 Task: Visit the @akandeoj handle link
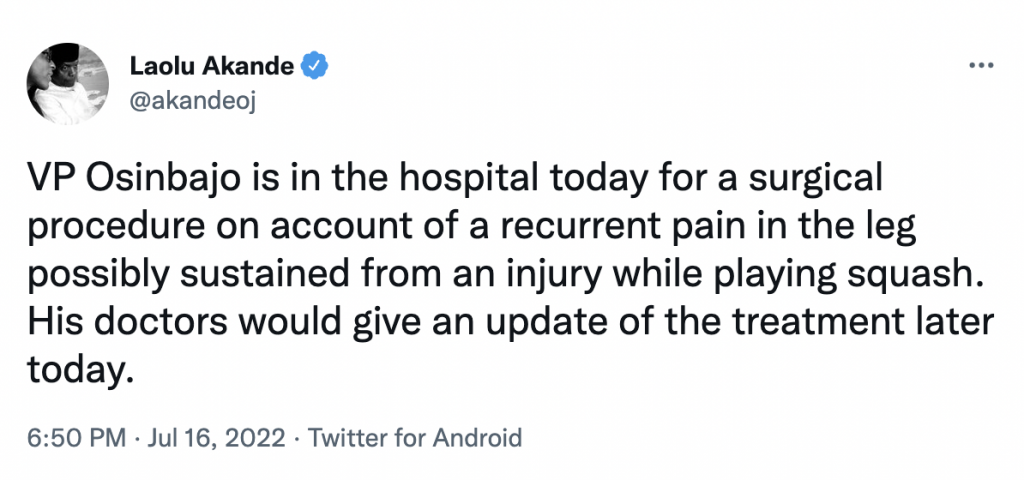tap(193, 102)
